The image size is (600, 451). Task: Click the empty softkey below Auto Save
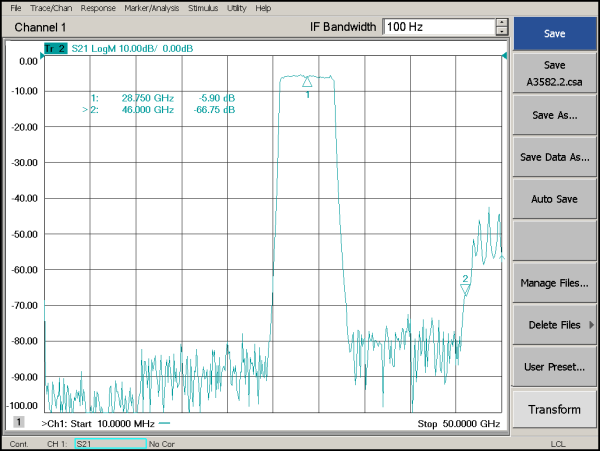click(x=554, y=241)
